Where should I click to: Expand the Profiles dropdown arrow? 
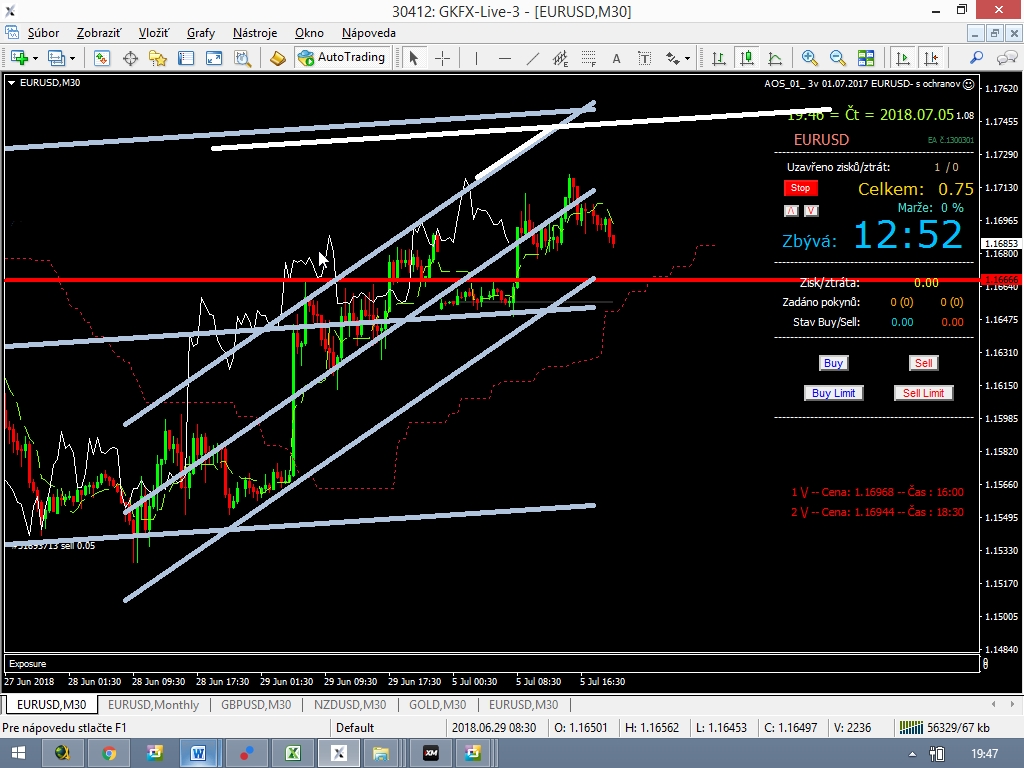(x=72, y=58)
